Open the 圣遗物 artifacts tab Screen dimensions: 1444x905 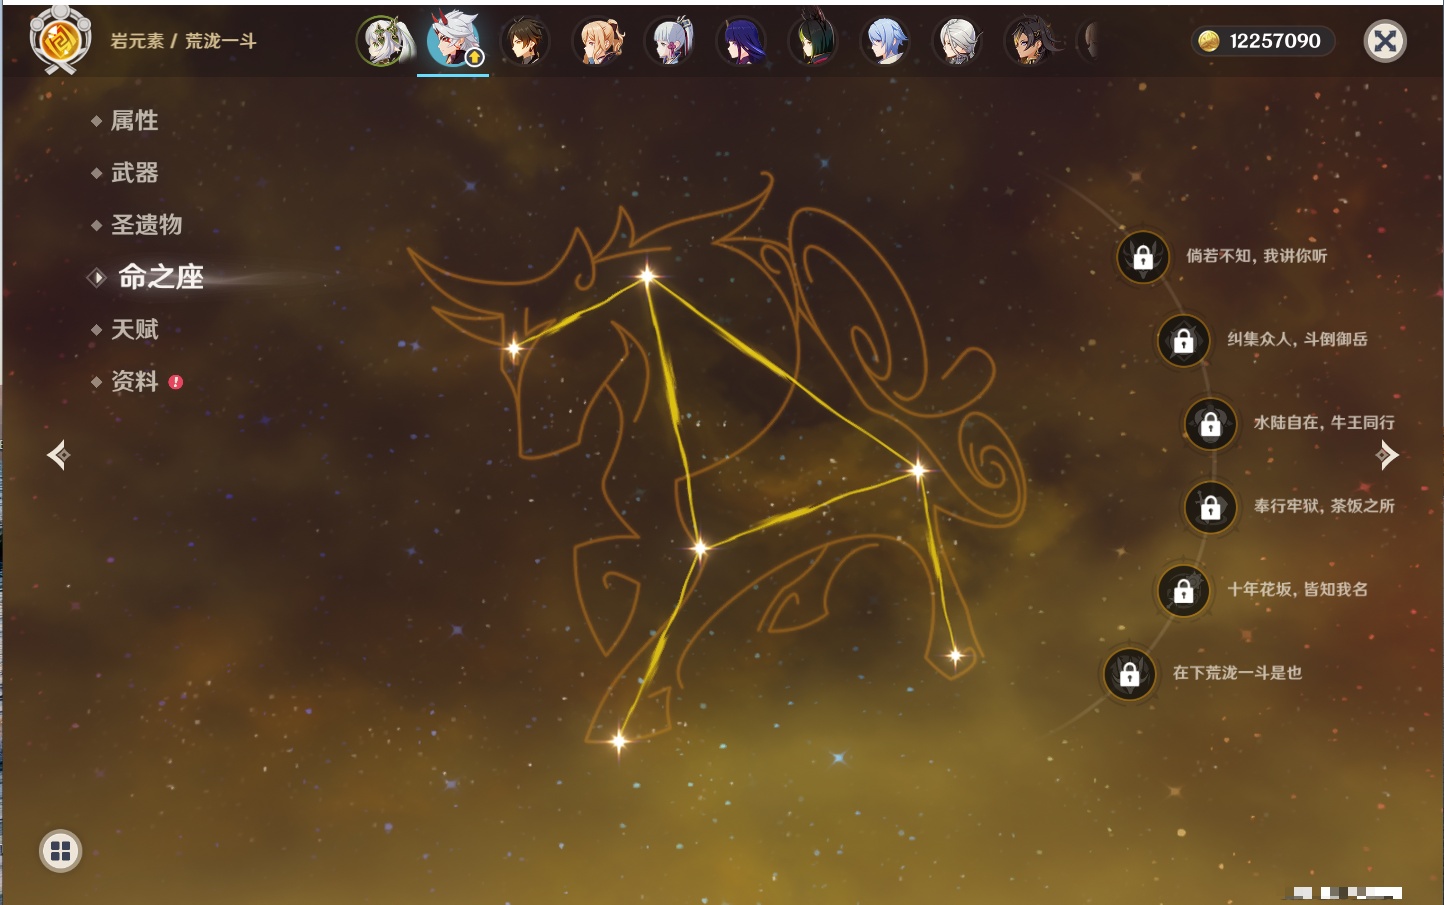(146, 225)
